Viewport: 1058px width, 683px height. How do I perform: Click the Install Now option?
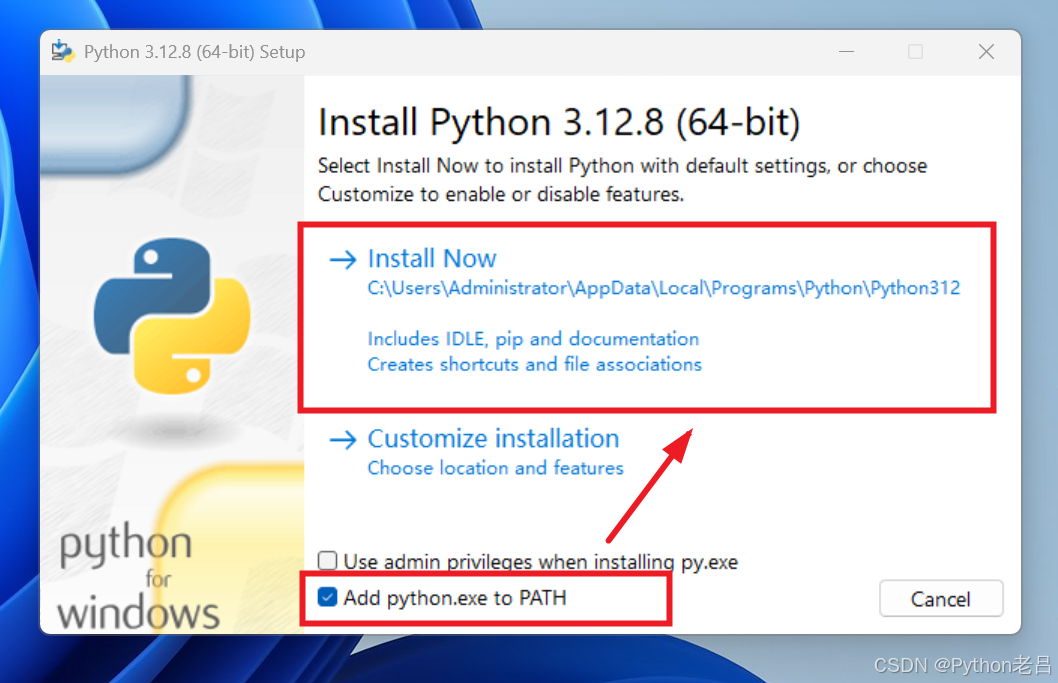[x=432, y=258]
